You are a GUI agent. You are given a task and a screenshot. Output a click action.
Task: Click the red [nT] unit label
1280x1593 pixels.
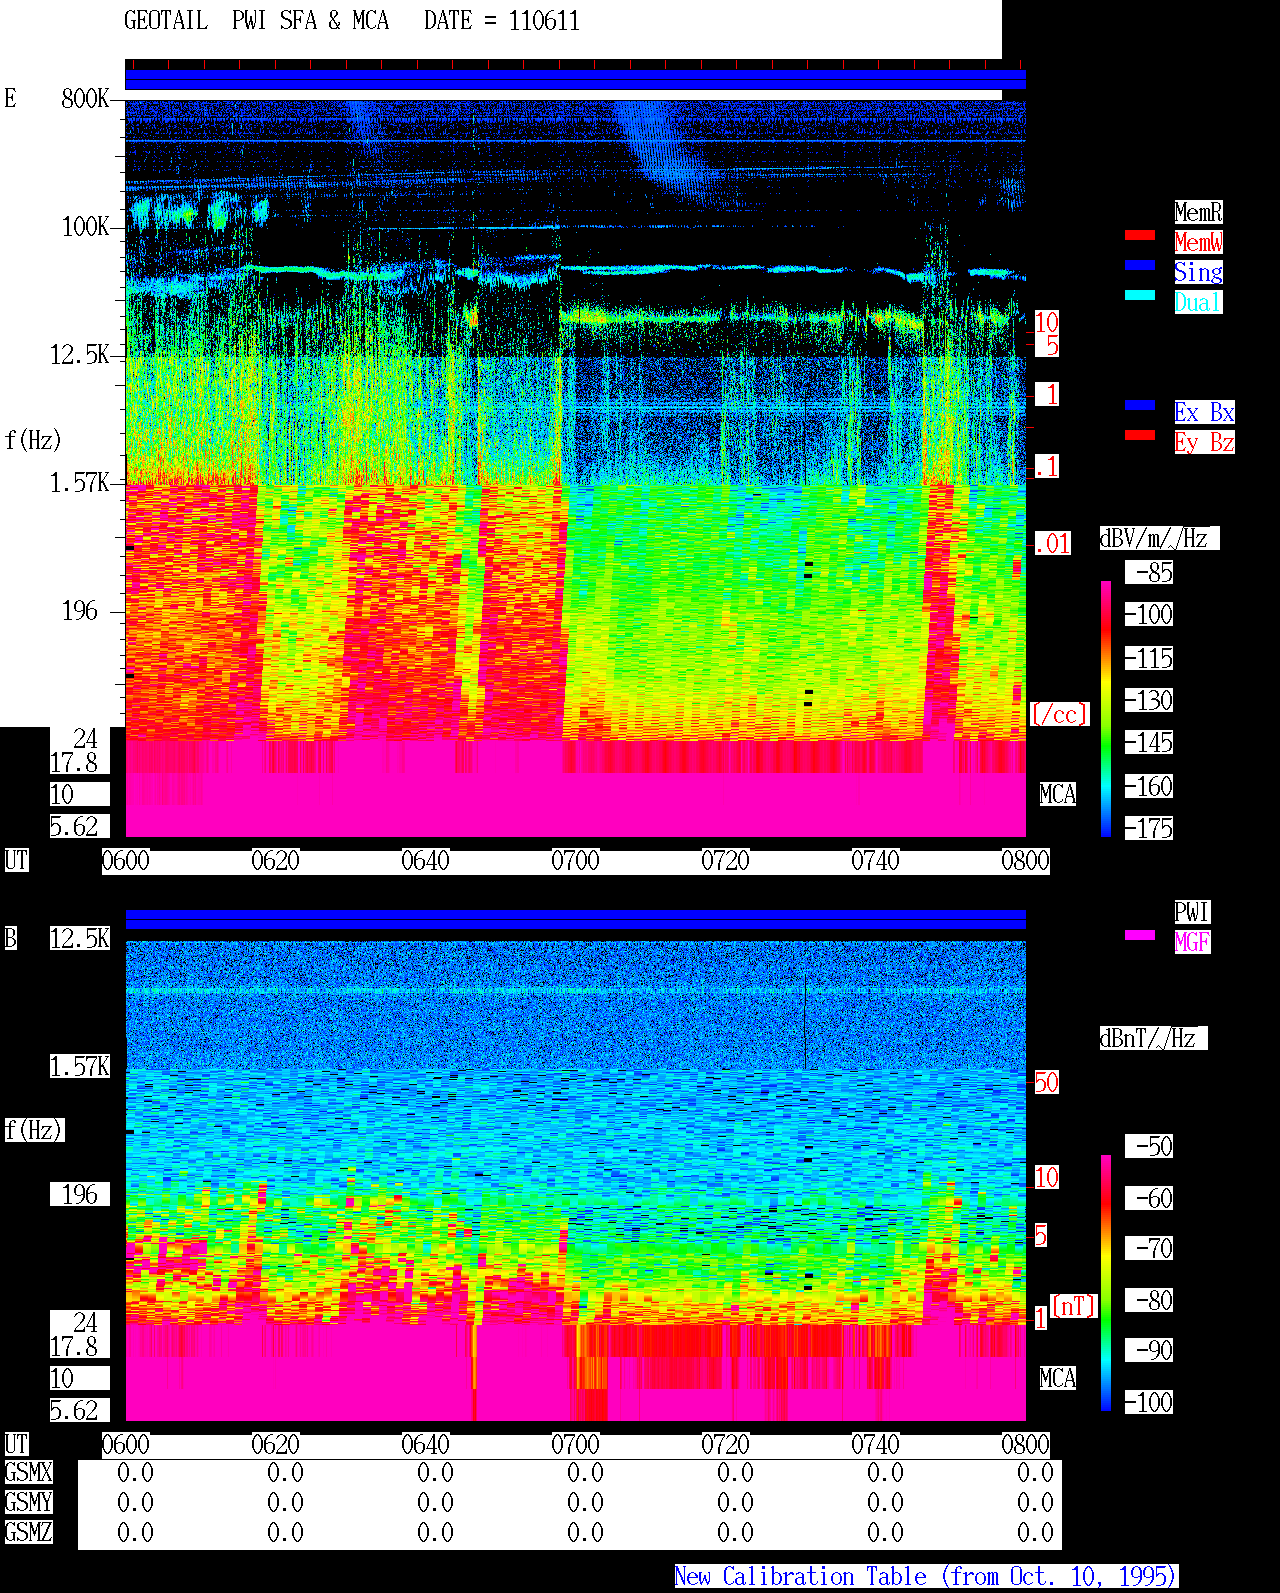point(1074,1306)
